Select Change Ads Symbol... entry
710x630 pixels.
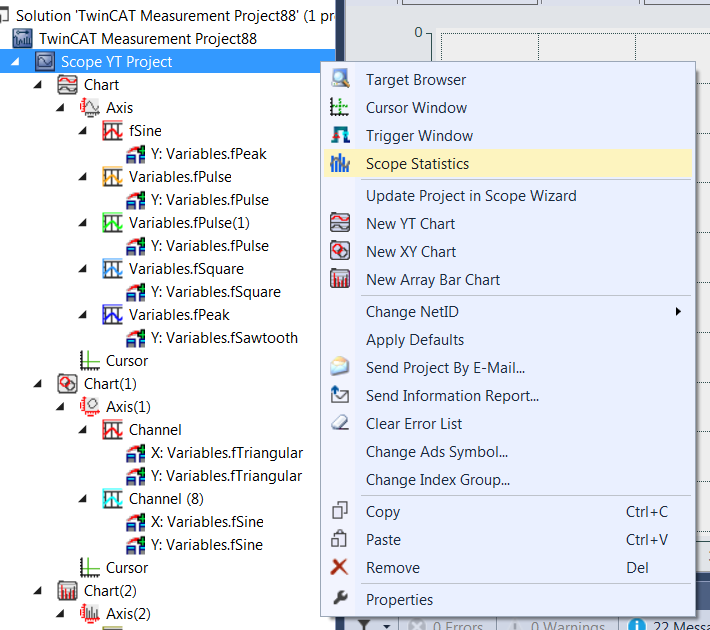pos(508,452)
